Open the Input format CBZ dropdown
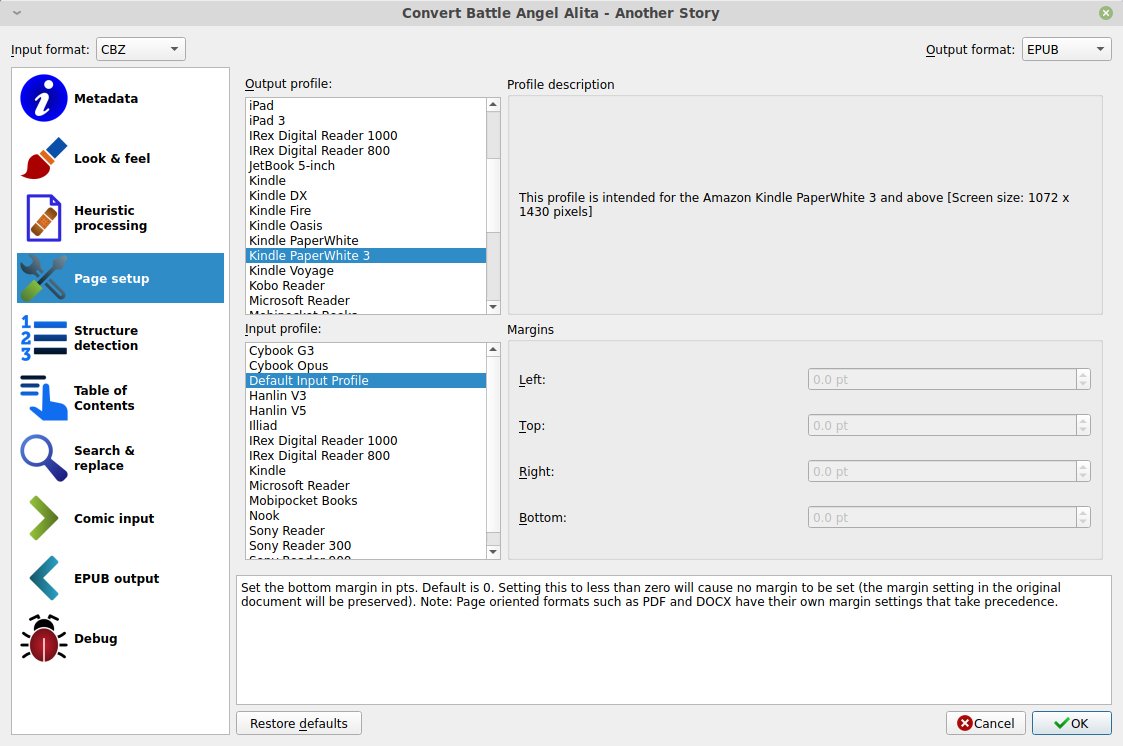The height and width of the screenshot is (746, 1123). point(140,49)
